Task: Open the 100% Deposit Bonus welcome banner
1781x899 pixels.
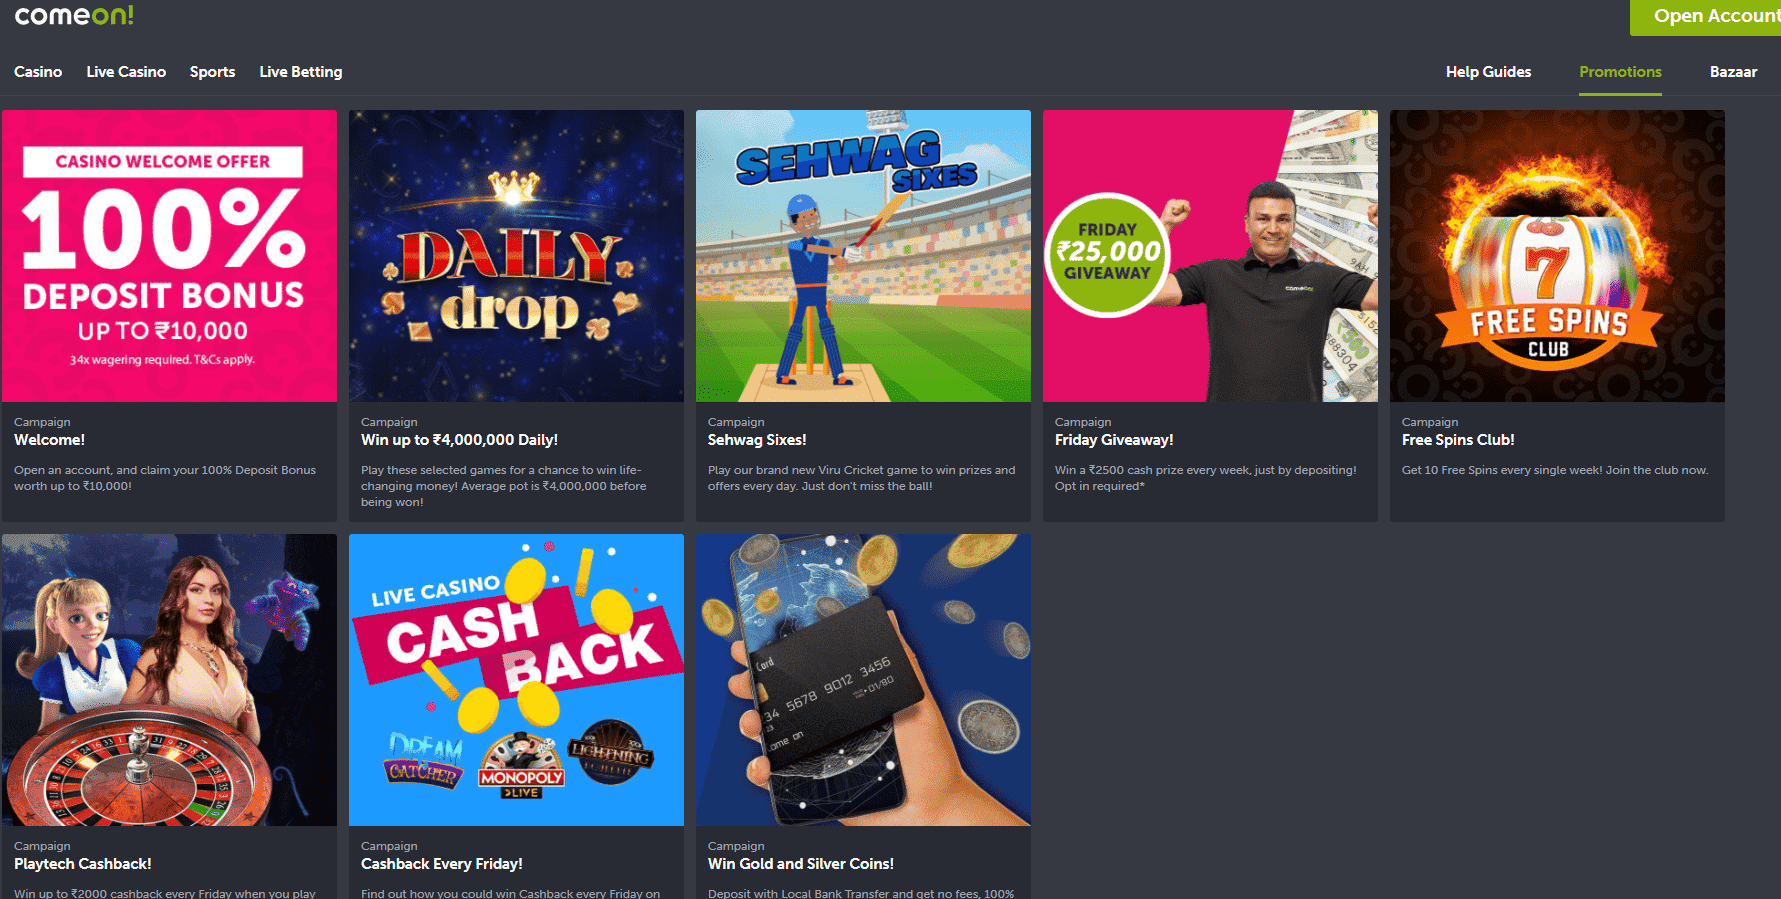Action: [169, 256]
